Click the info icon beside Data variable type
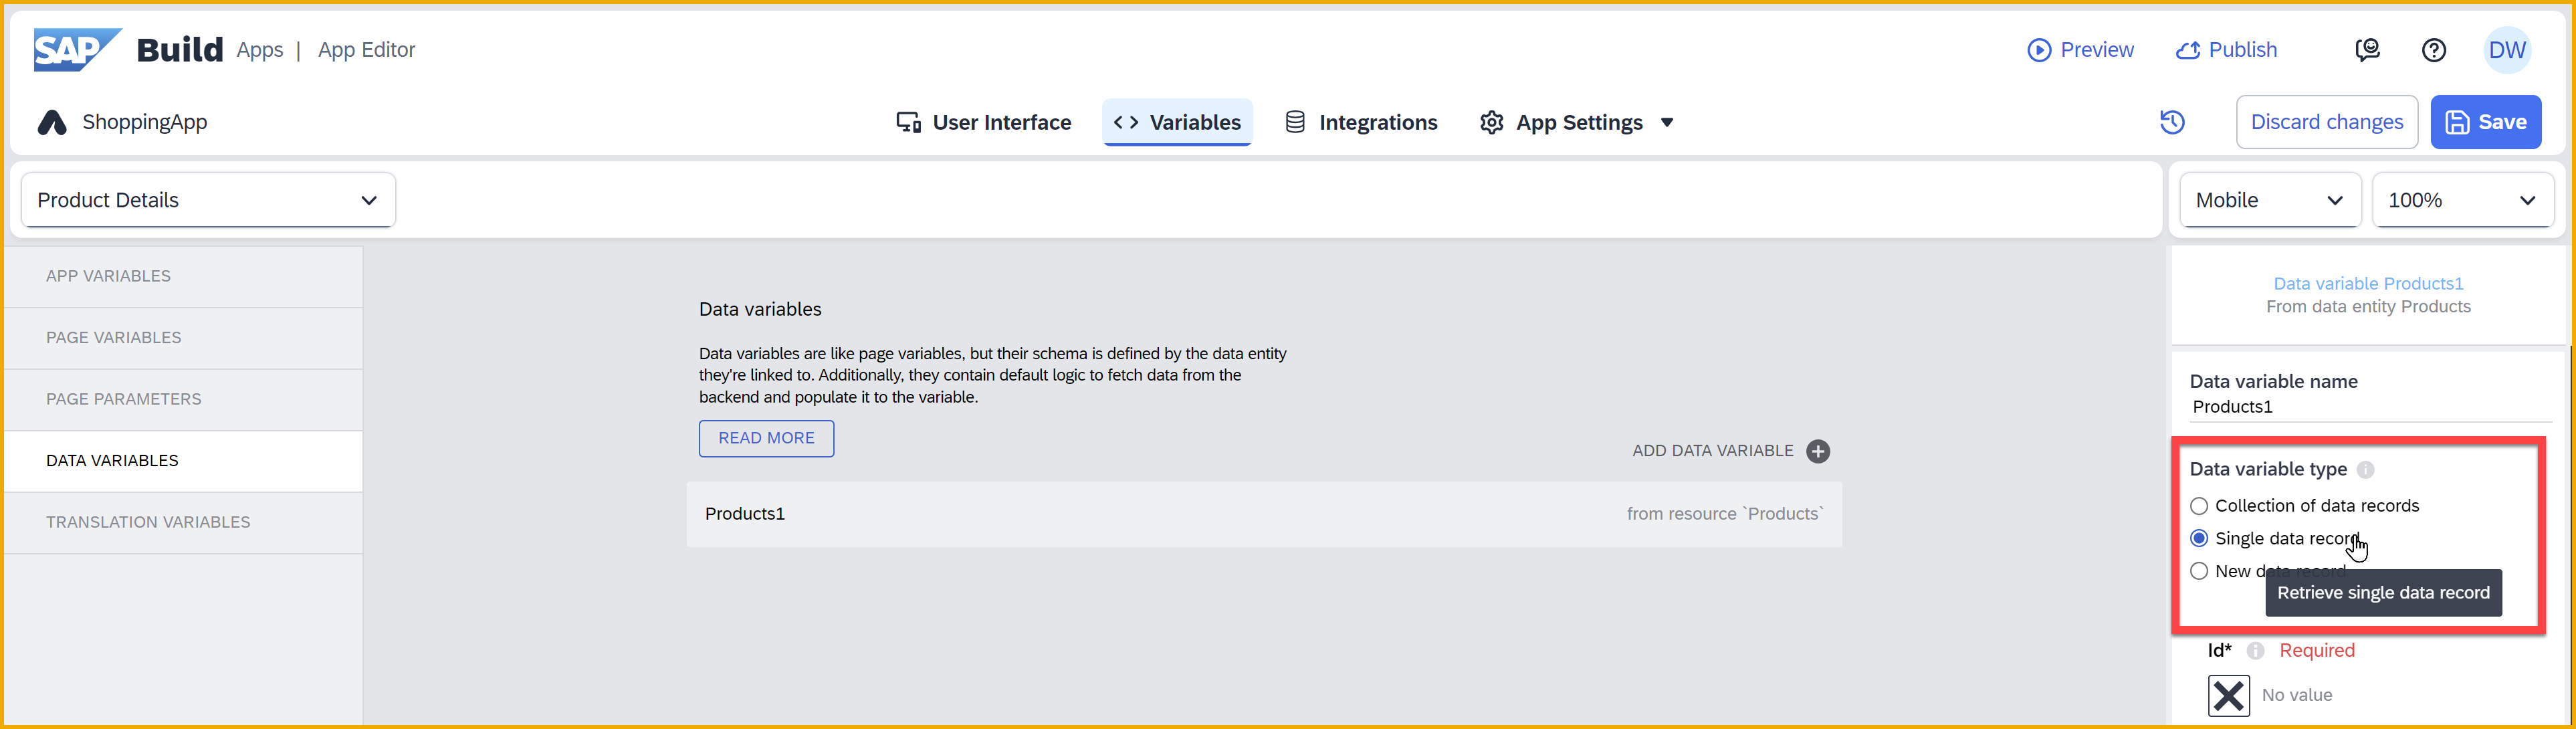Viewport: 2576px width, 729px height. tap(2365, 469)
